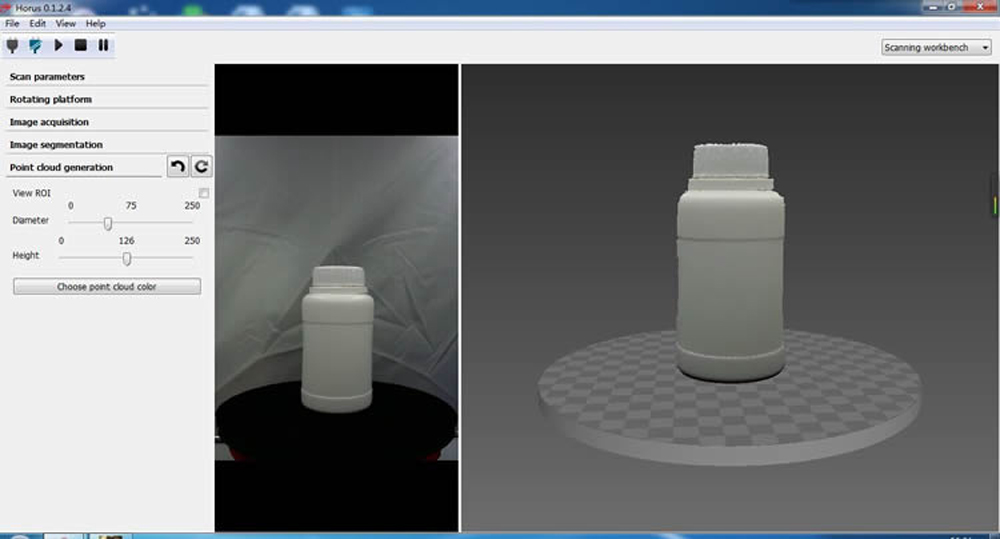Click the undo arrow icon
1000x539 pixels.
tap(177, 166)
